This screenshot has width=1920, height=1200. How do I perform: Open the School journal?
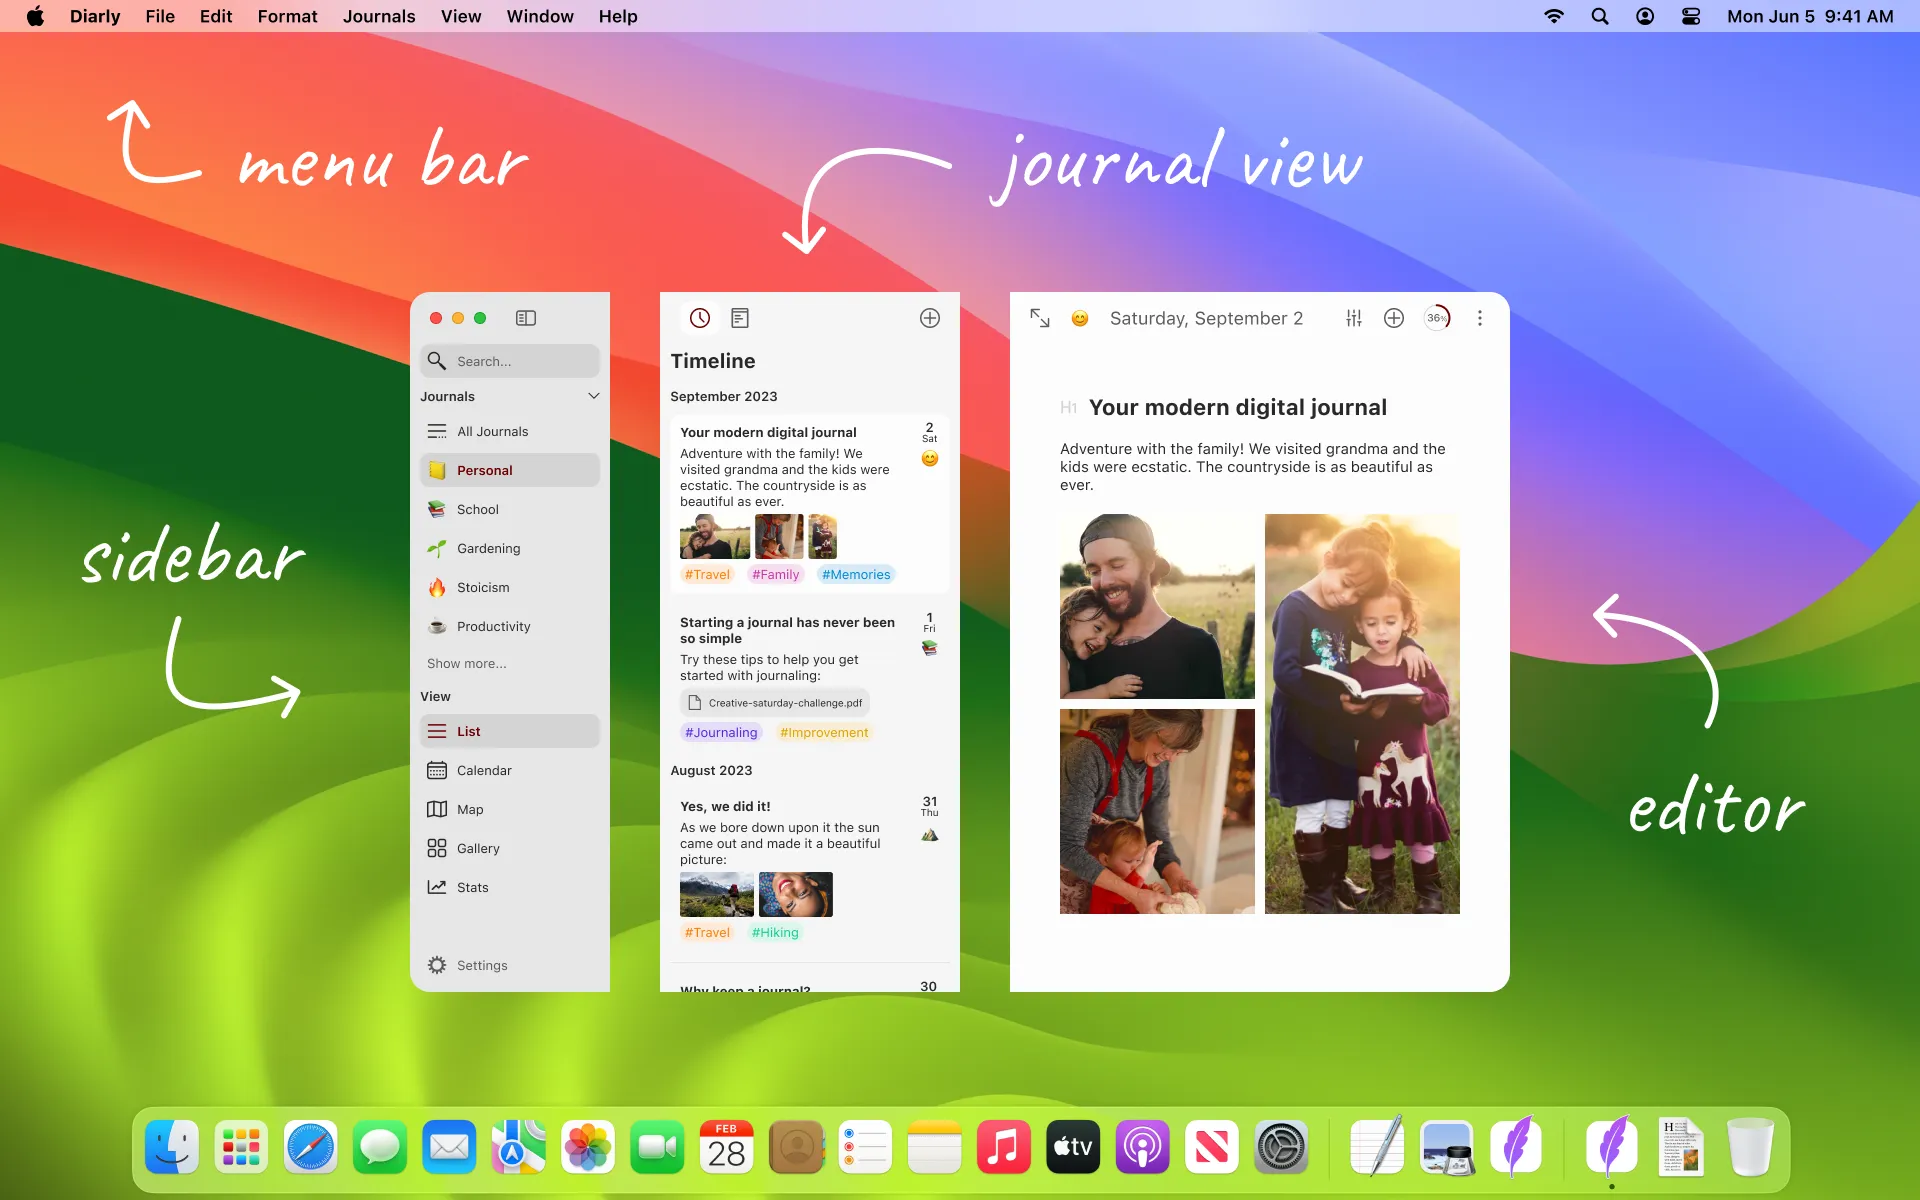510,509
